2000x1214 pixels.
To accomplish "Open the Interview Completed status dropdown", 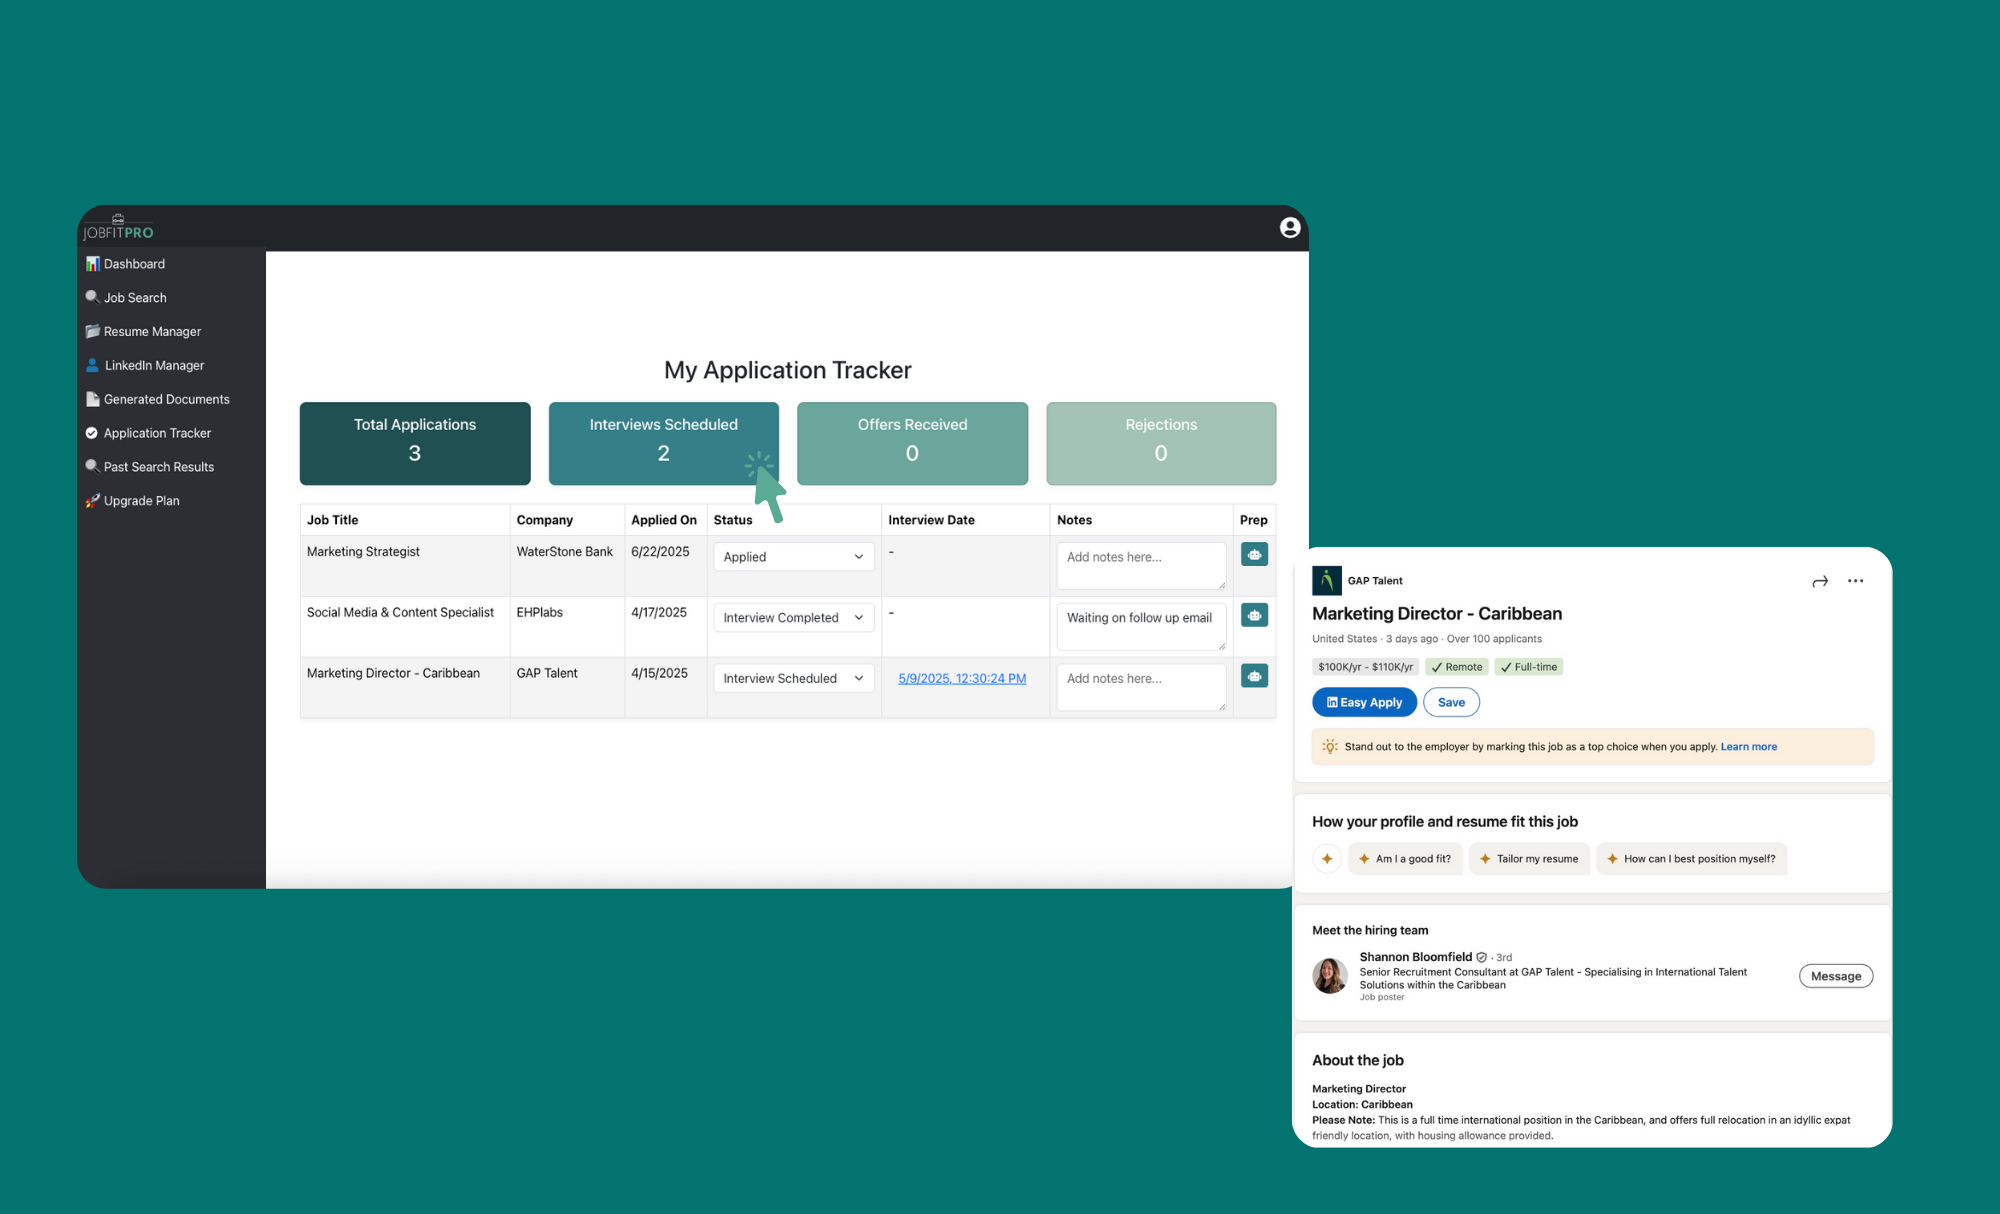I will coord(793,618).
